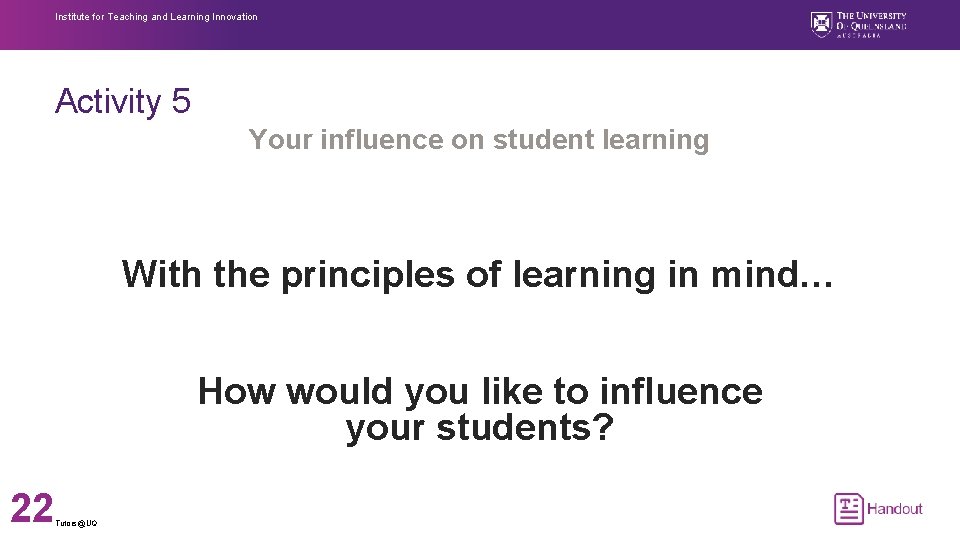Viewport: 960px width, 540px height.
Task: Click the word "Activity" in the title
Action: (x=108, y=102)
